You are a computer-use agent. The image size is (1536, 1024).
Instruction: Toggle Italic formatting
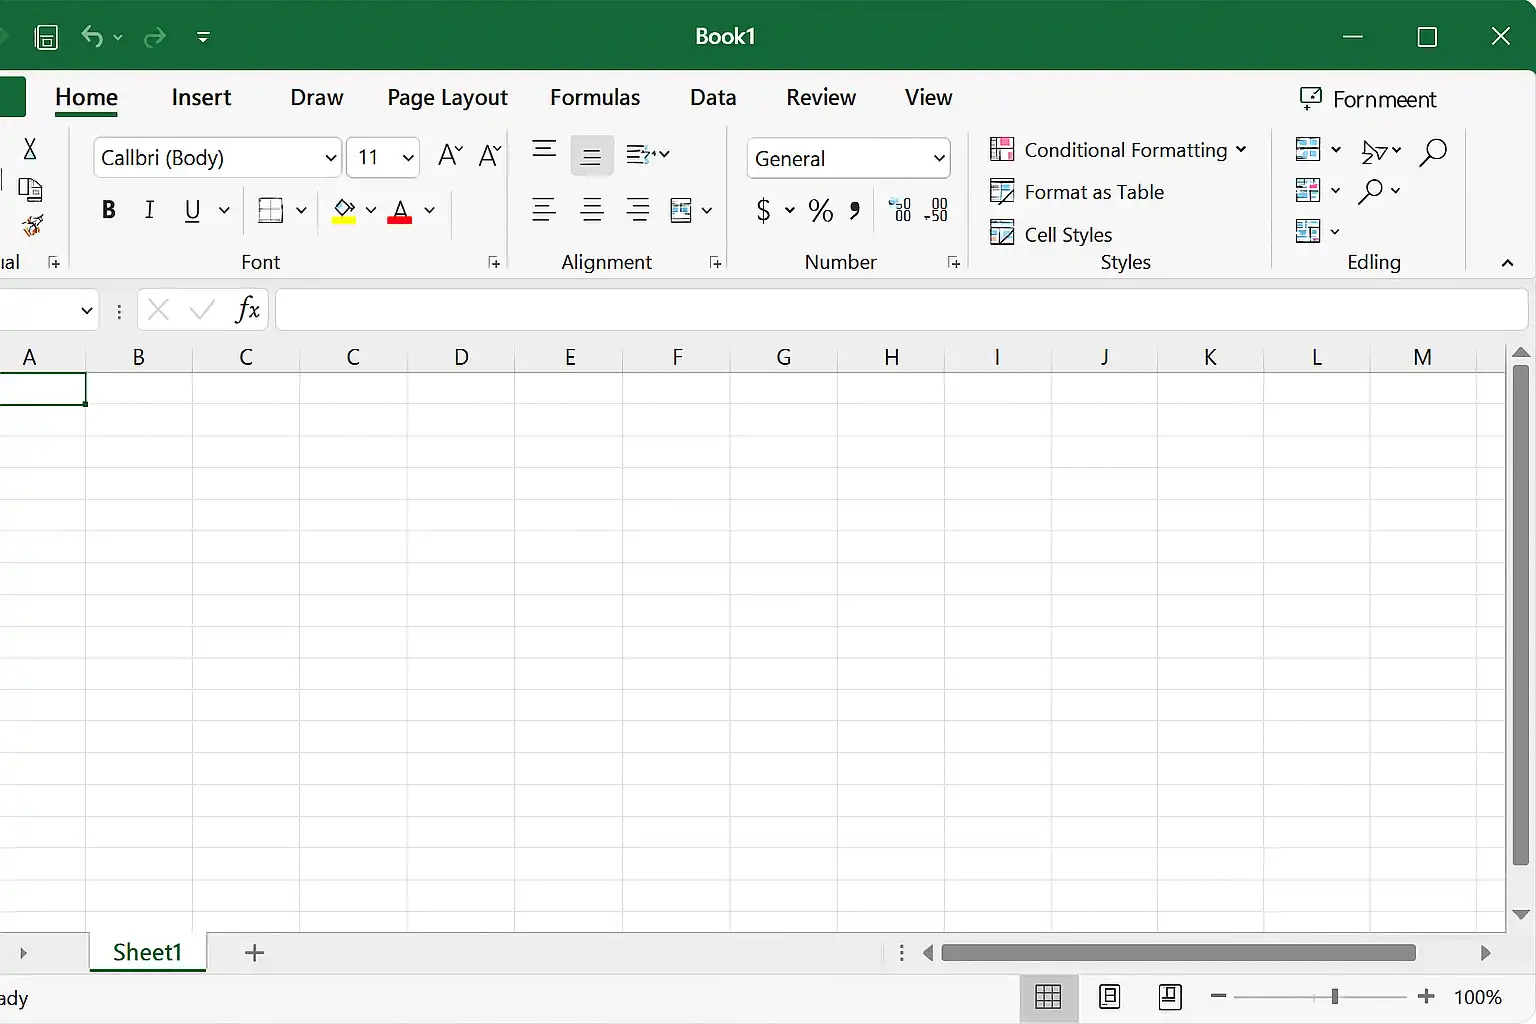[x=150, y=210]
